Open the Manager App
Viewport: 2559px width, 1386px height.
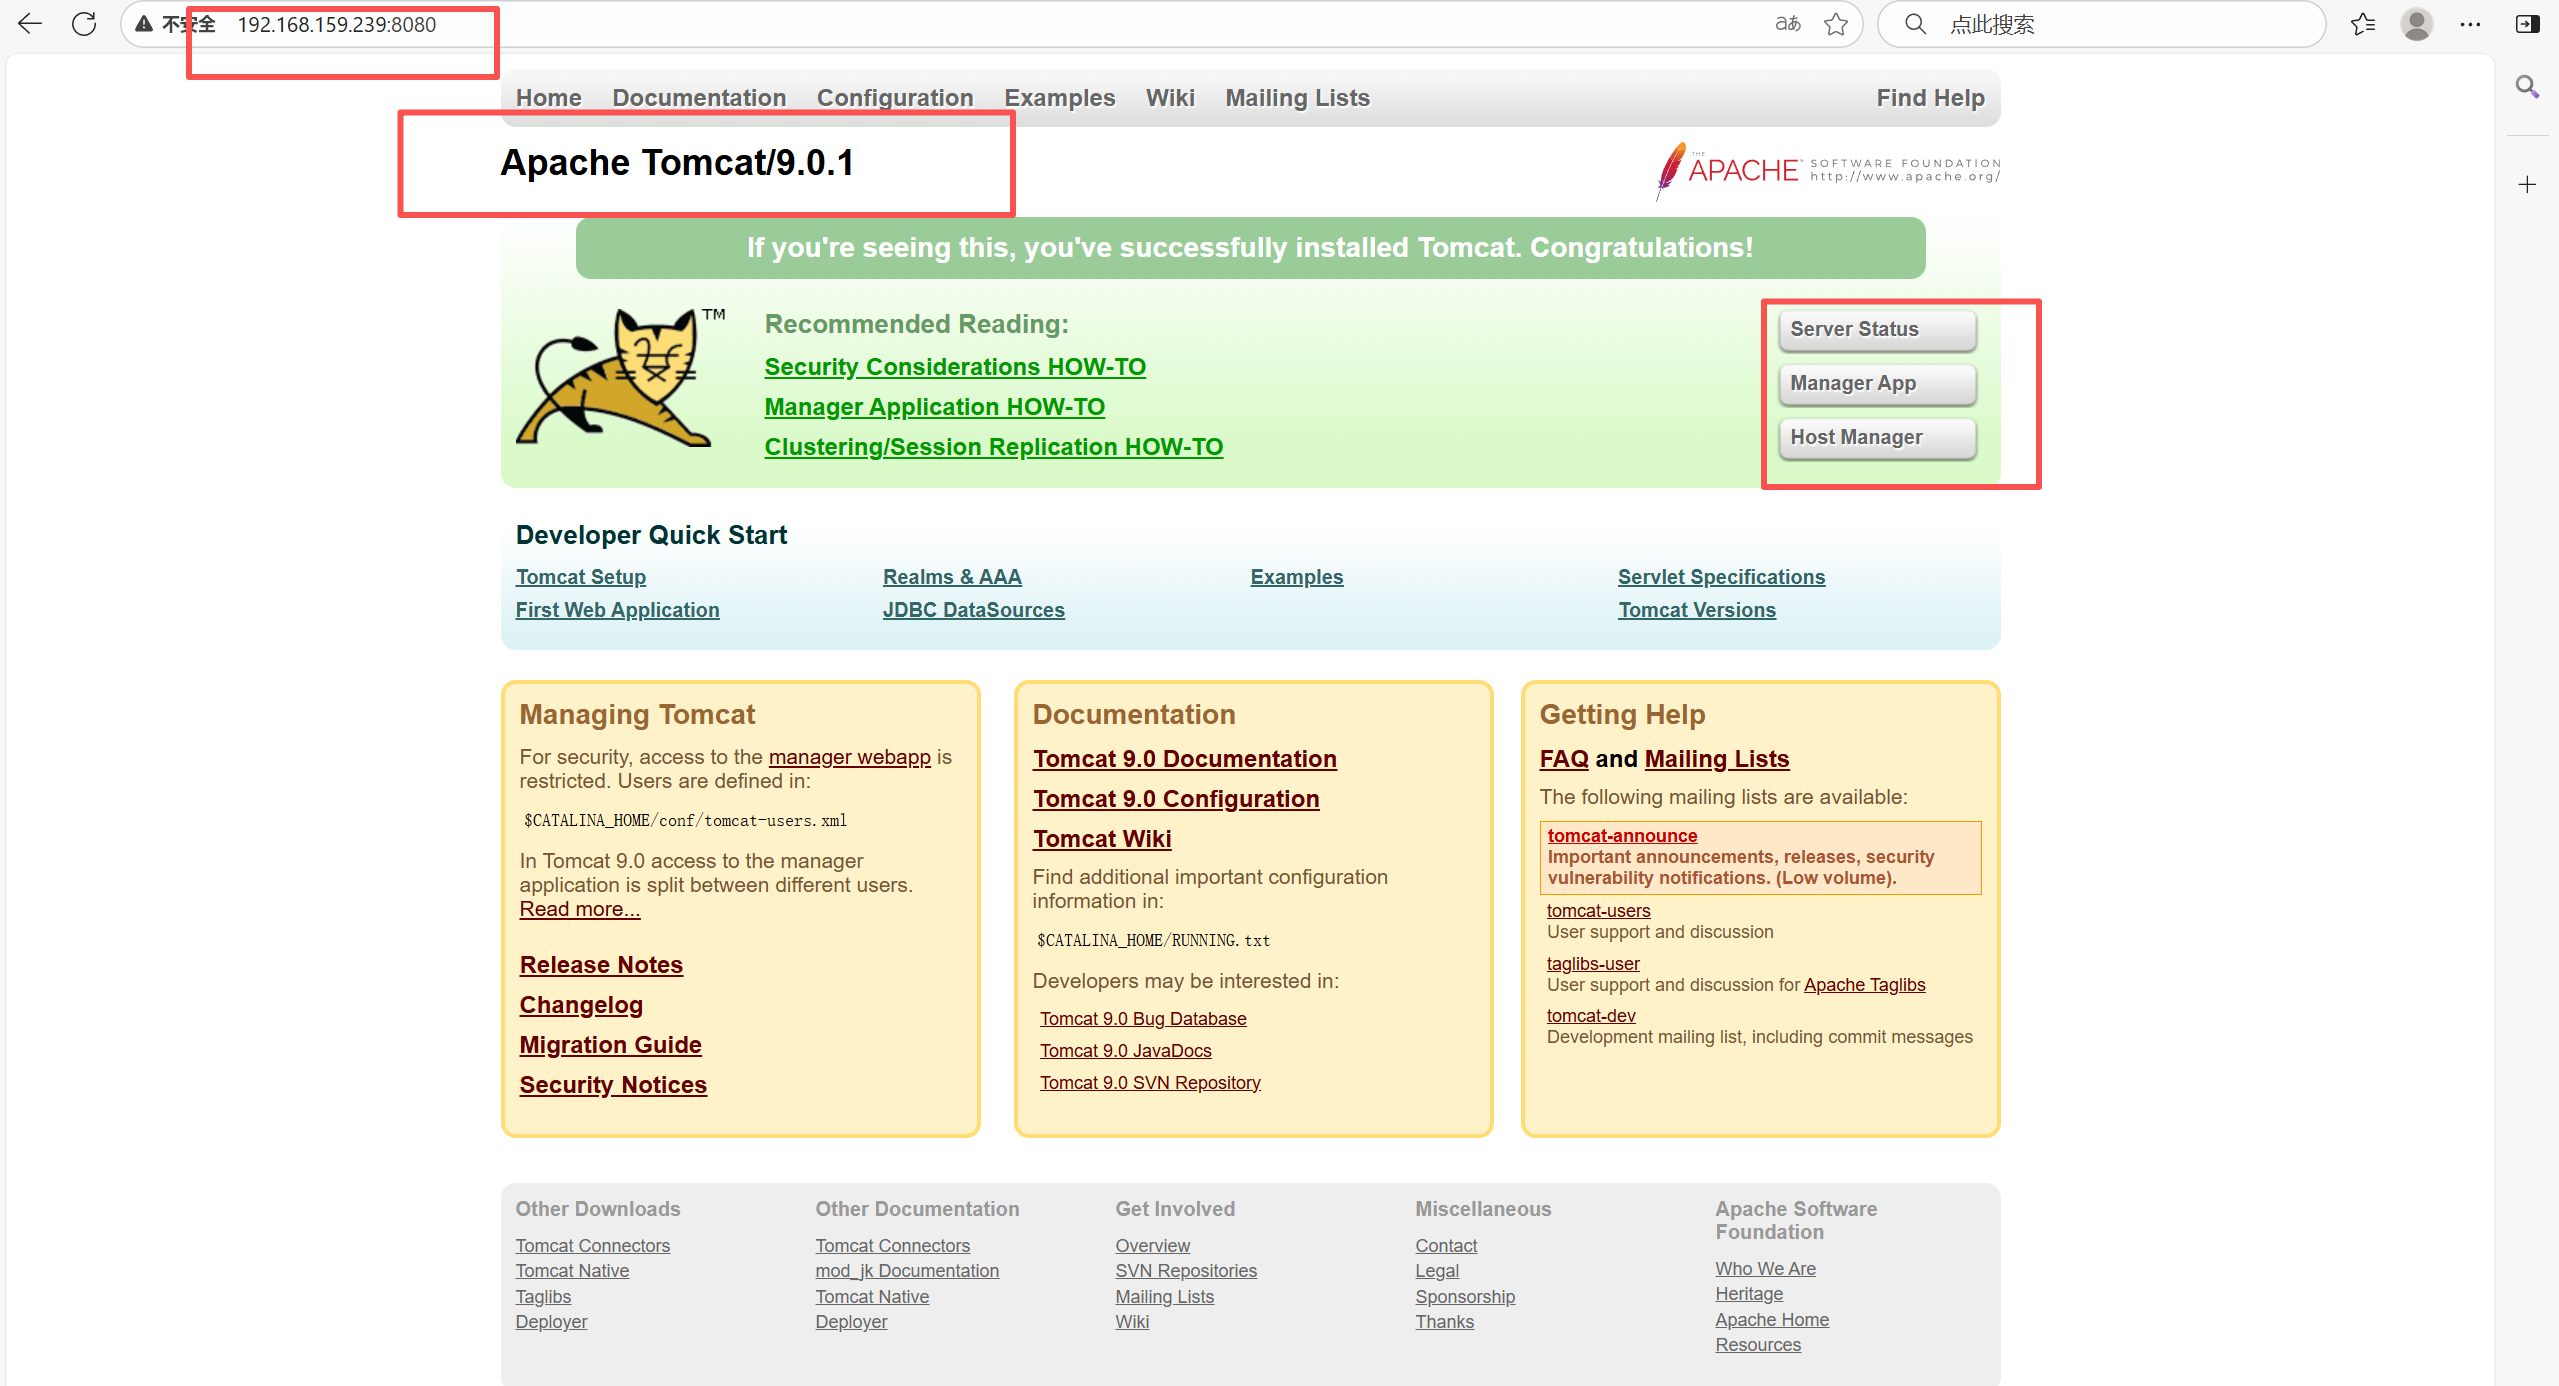point(1875,383)
